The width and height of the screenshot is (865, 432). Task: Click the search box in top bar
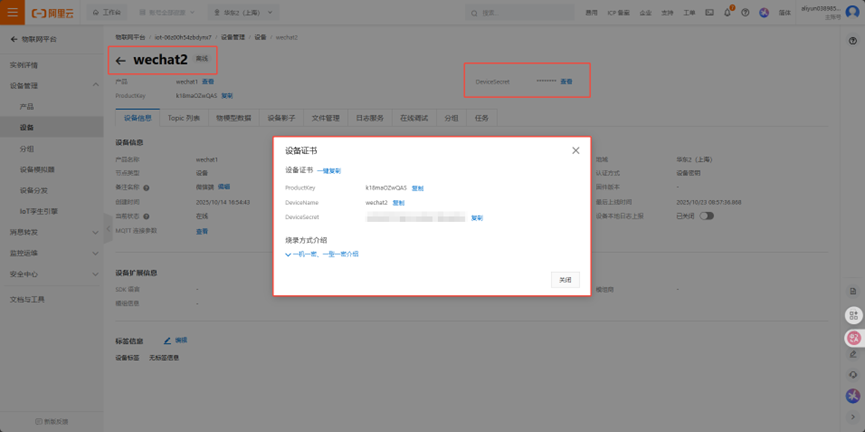pos(520,13)
